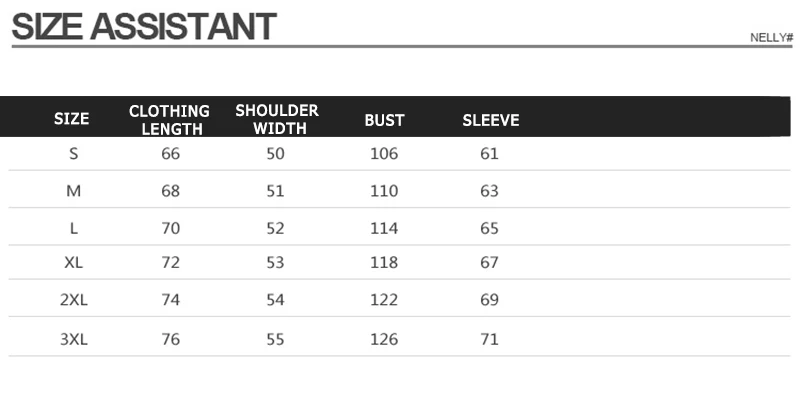Select the SHOULDER WIDTH column header

pyautogui.click(x=277, y=119)
